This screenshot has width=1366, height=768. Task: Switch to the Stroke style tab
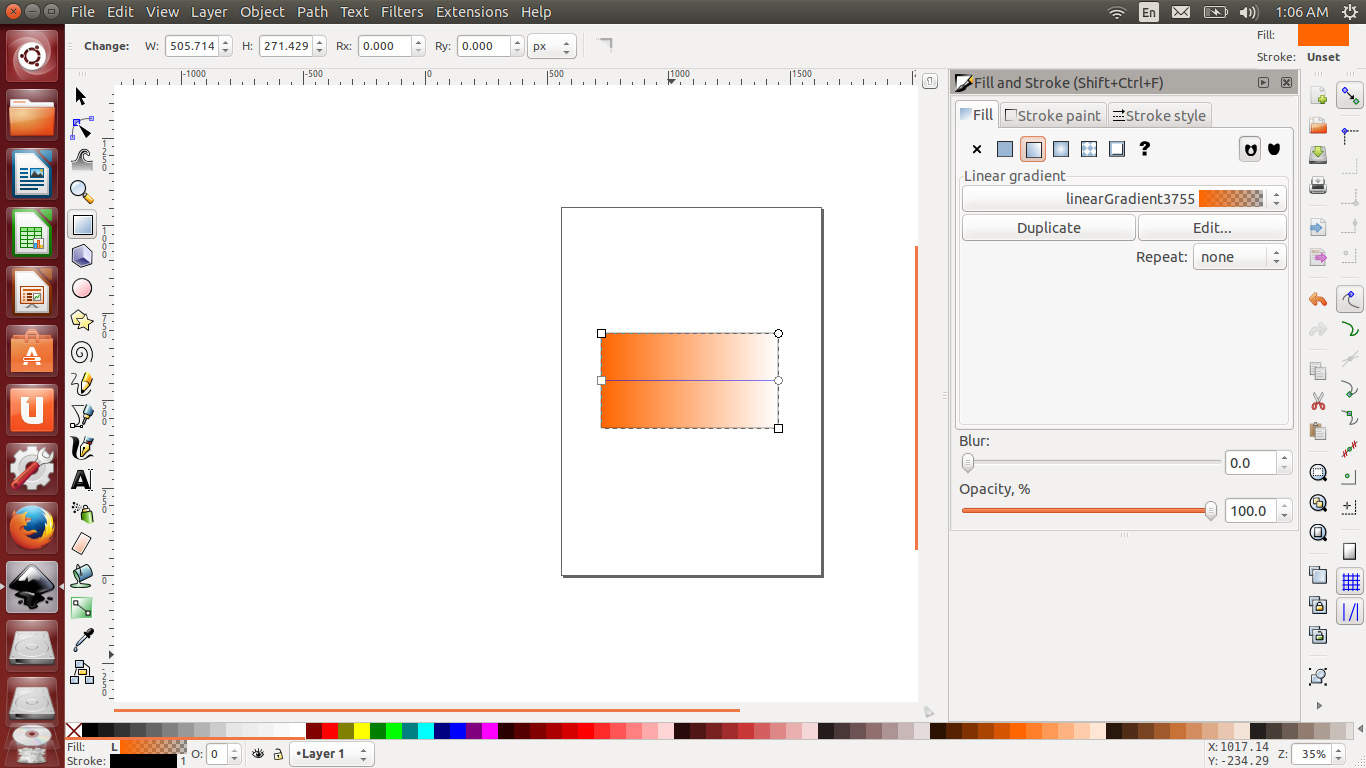[1159, 115]
